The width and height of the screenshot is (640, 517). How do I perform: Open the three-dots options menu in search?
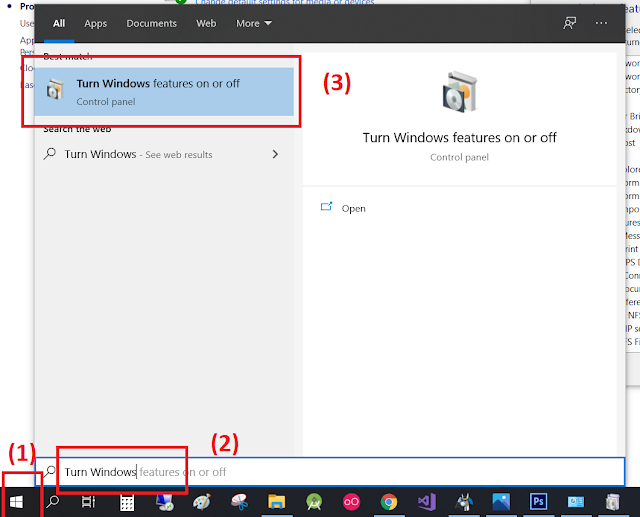tap(601, 23)
